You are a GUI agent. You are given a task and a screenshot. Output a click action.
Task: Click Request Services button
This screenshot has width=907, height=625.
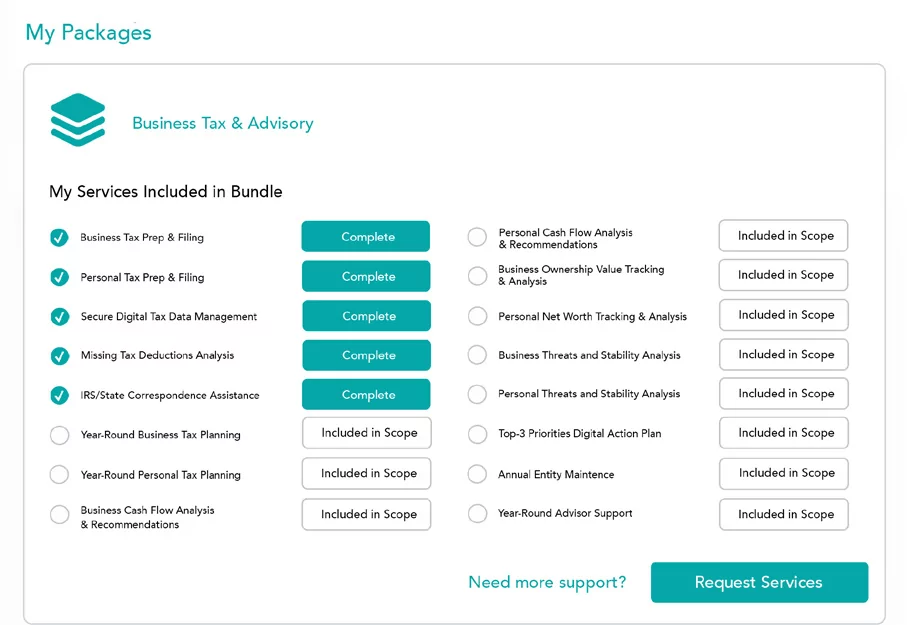click(x=759, y=582)
